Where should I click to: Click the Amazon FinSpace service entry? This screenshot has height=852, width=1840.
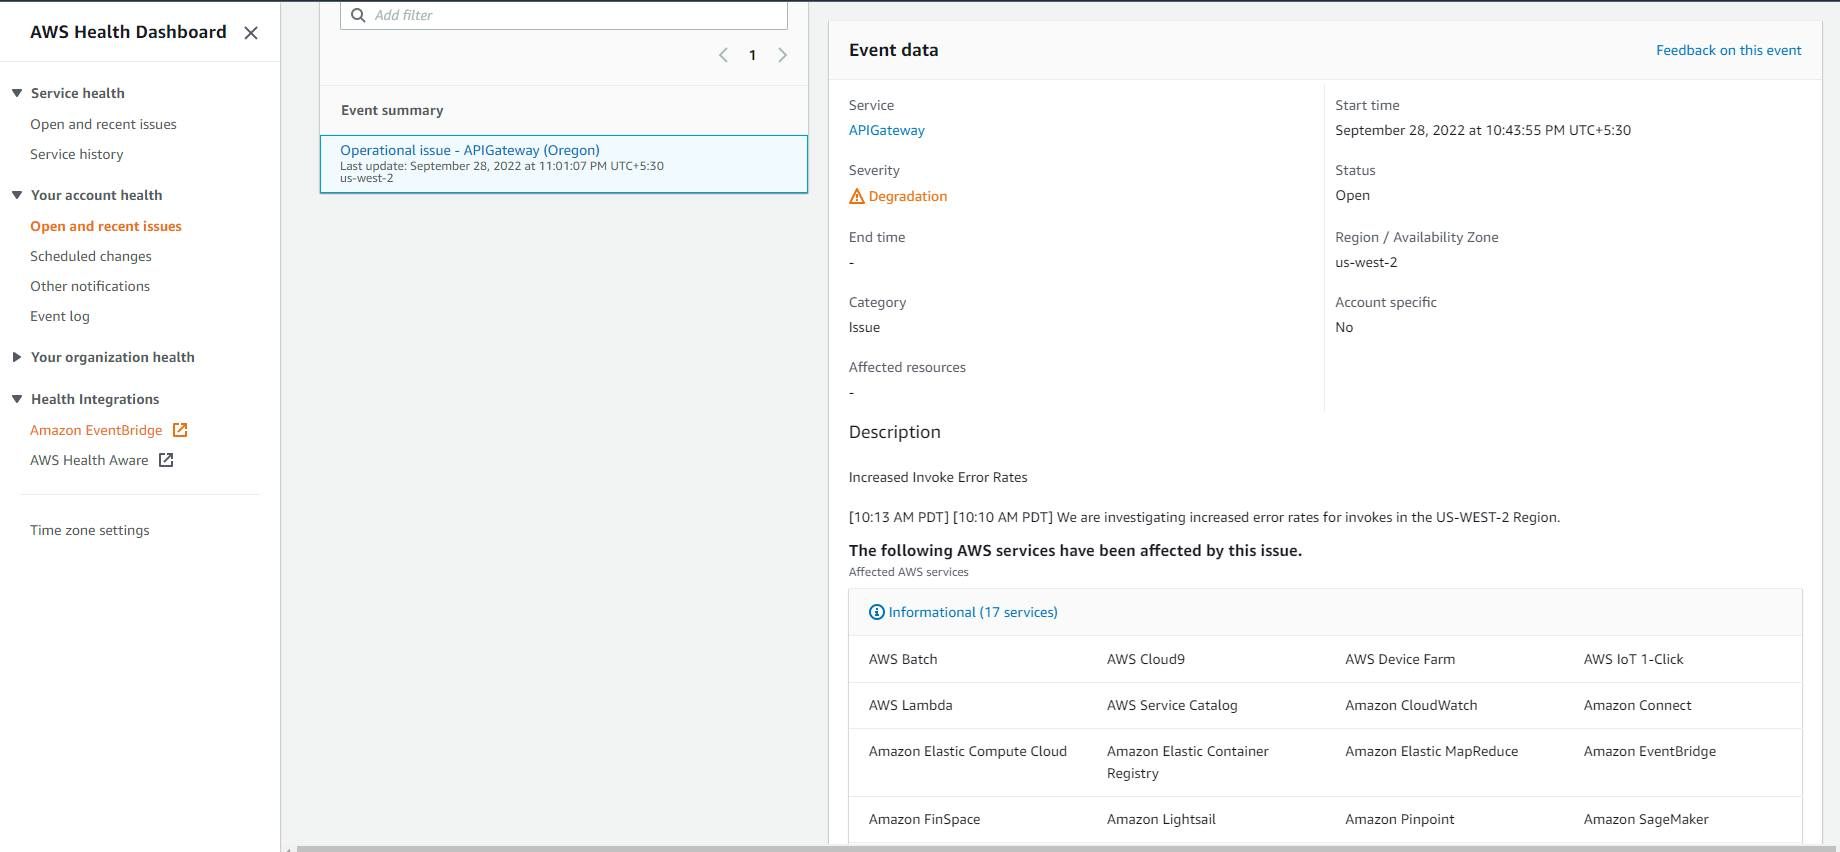click(x=925, y=819)
